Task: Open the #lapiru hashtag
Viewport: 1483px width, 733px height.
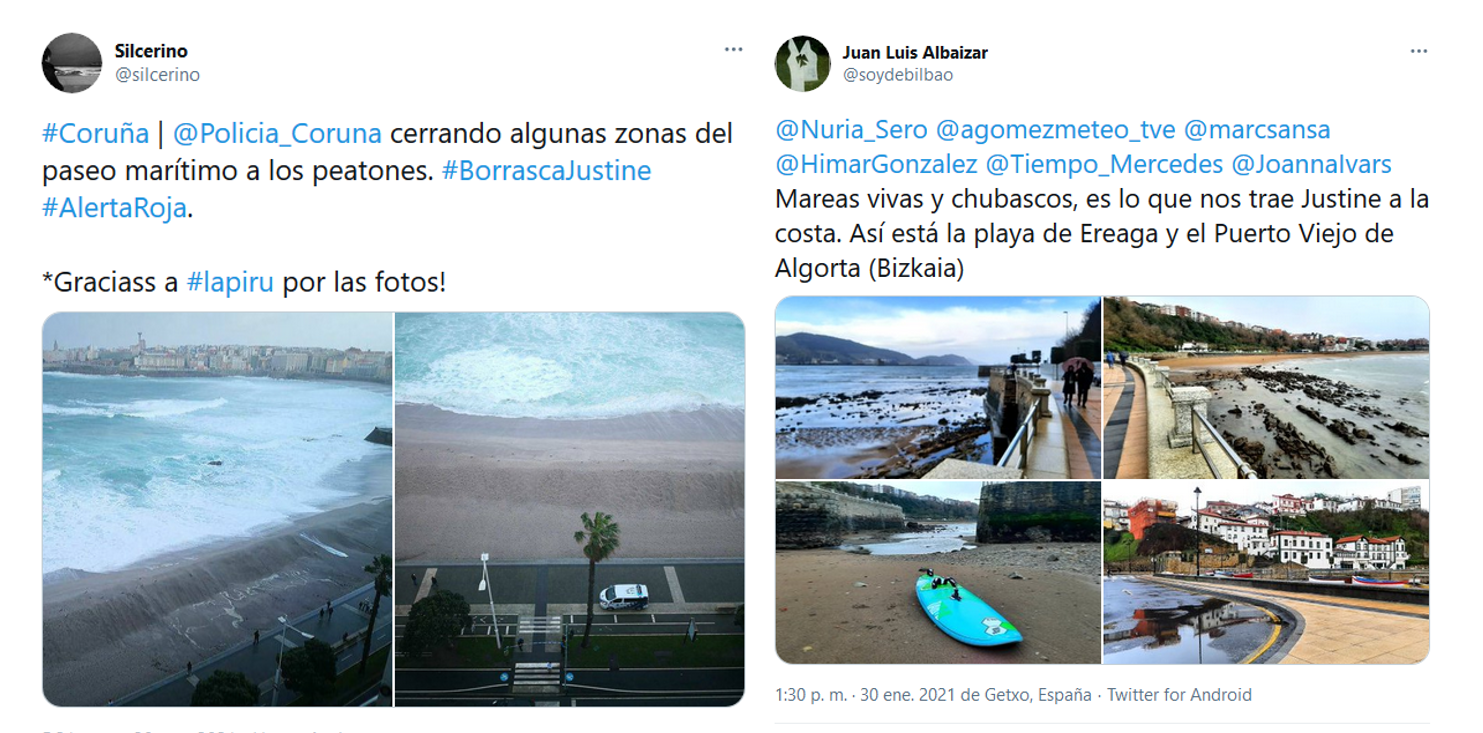Action: (230, 282)
